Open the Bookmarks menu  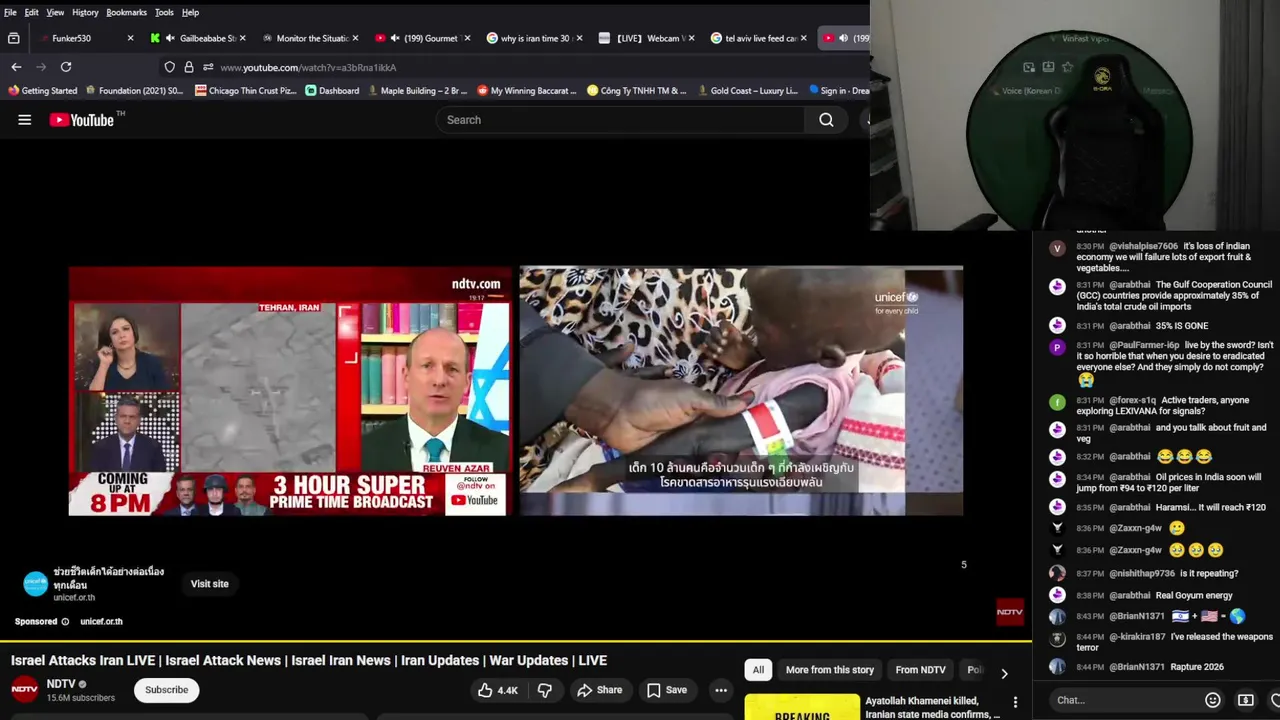[126, 12]
